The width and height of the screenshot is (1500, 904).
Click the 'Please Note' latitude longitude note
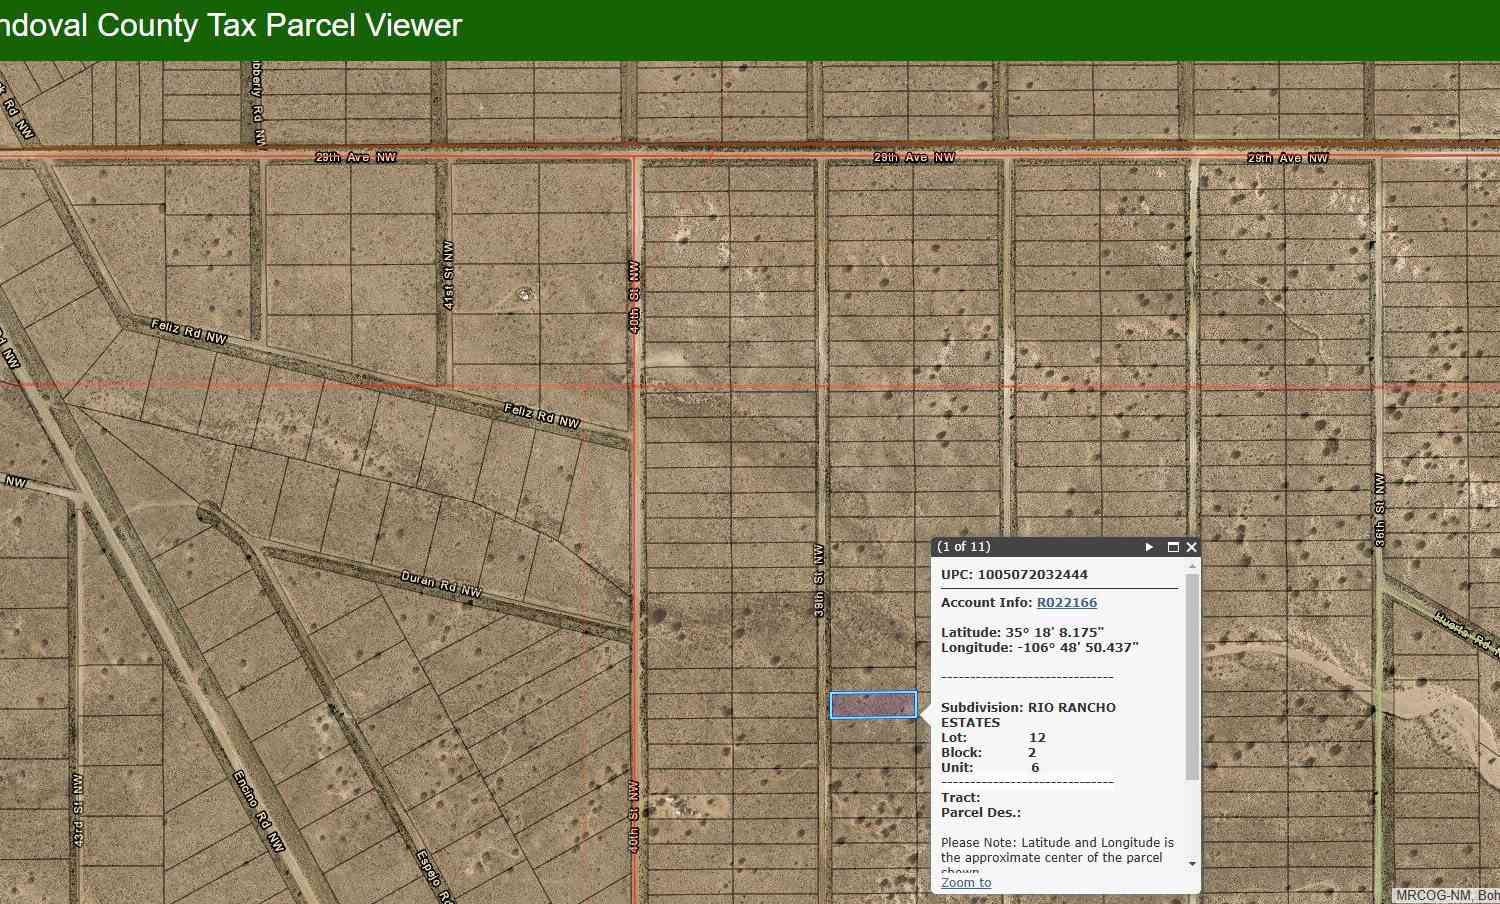point(1057,856)
